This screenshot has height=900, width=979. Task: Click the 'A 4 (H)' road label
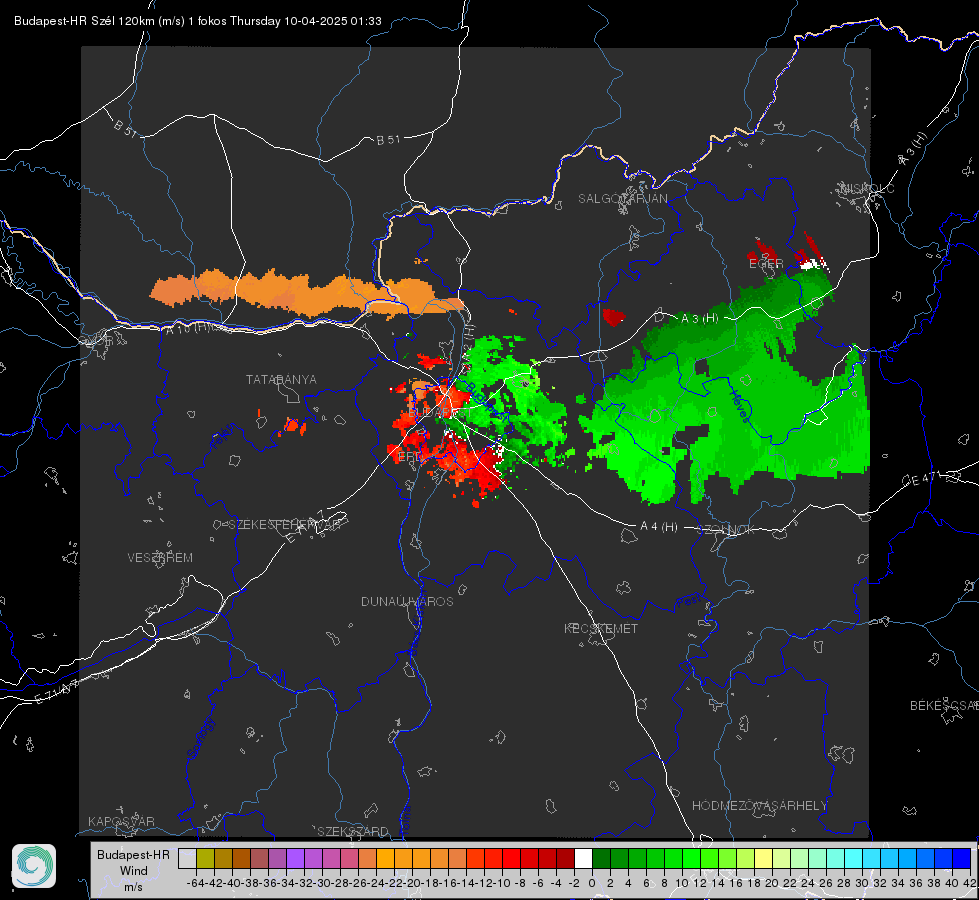[659, 527]
